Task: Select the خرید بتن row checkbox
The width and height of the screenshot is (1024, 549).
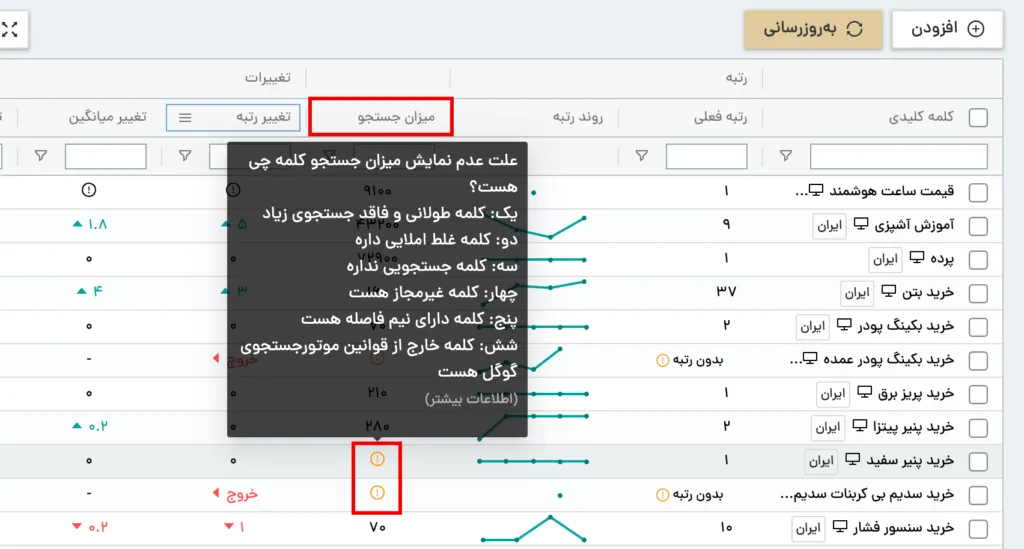Action: 978,293
